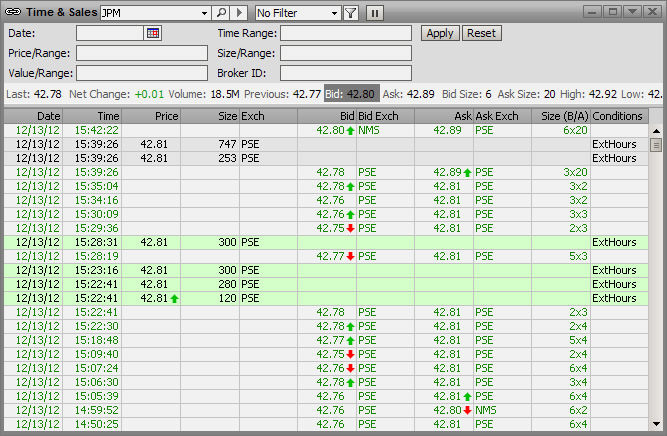Select the 14:50:25 quote row time
This screenshot has height=436, width=667.
pos(97,424)
